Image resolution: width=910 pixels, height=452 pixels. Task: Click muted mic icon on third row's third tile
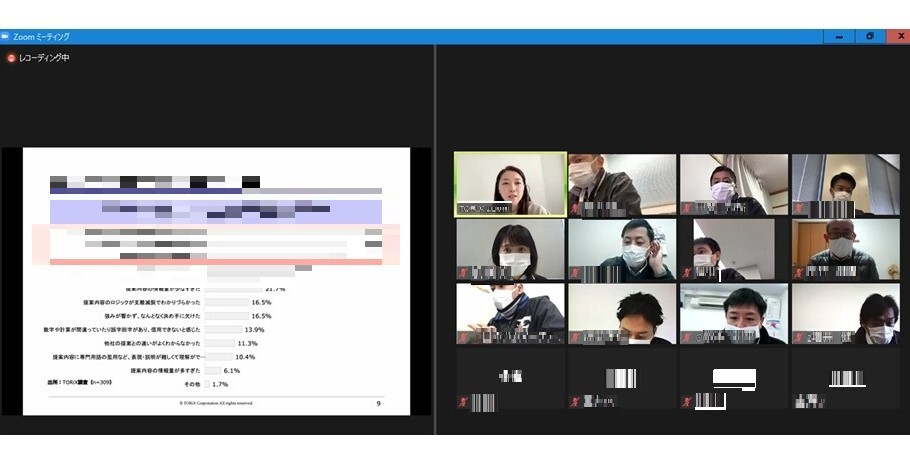(x=687, y=338)
